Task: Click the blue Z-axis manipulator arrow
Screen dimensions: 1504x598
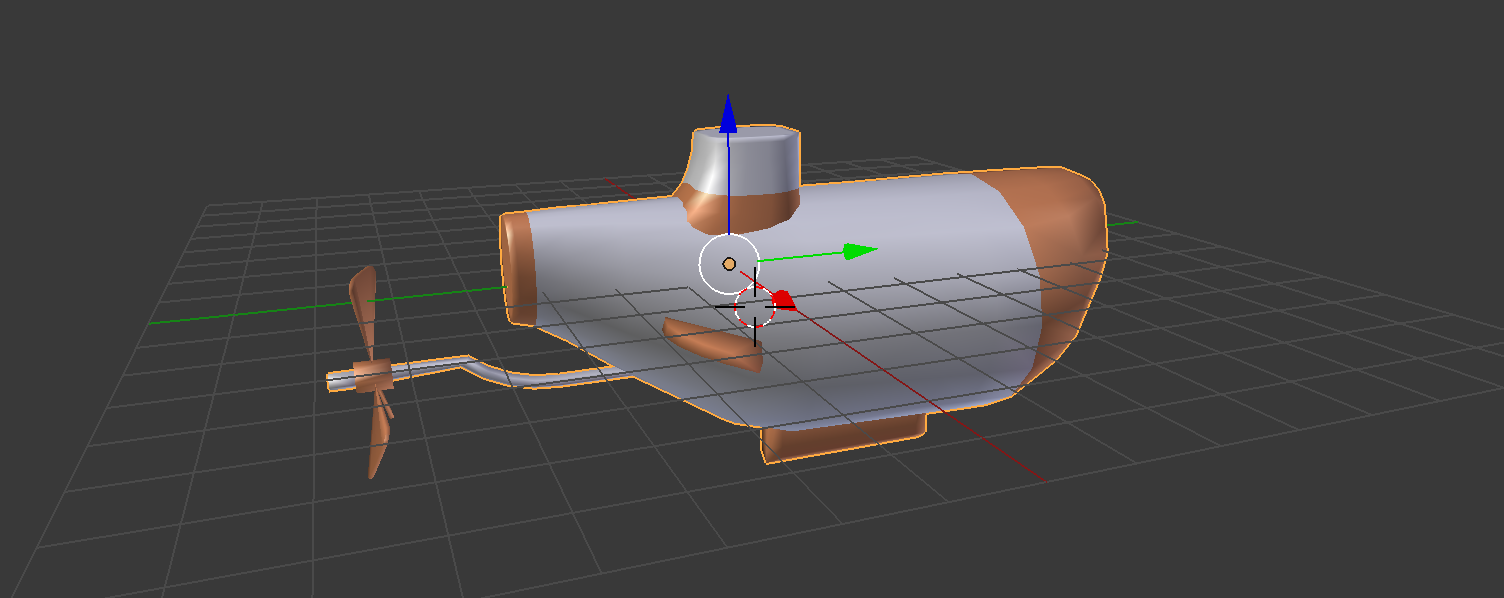Action: [728, 114]
